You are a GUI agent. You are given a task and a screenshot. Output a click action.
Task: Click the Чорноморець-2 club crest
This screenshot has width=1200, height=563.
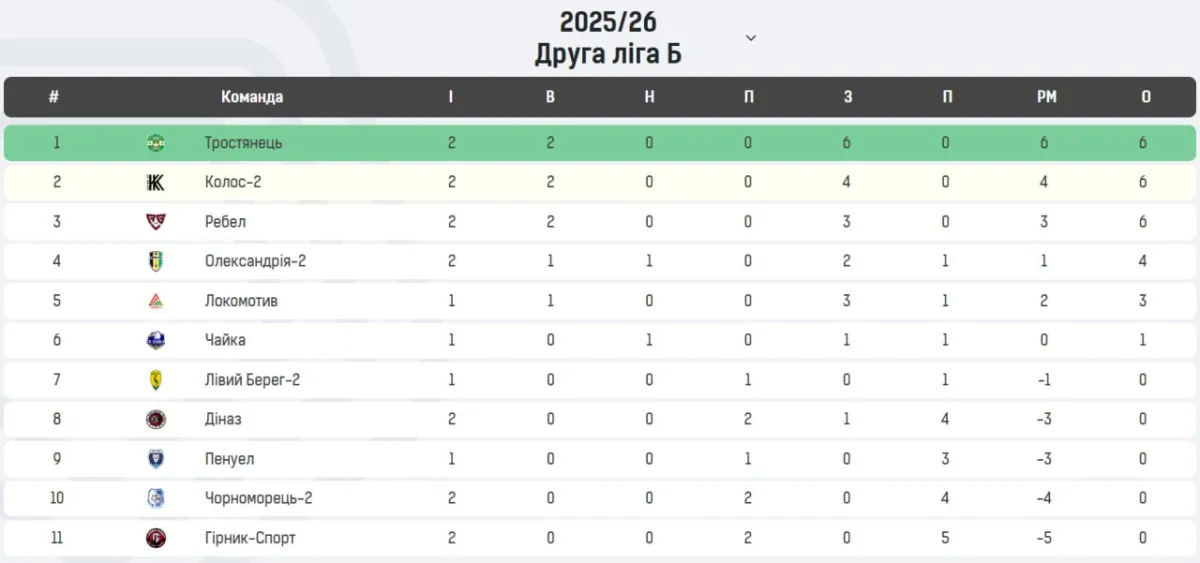click(x=156, y=498)
